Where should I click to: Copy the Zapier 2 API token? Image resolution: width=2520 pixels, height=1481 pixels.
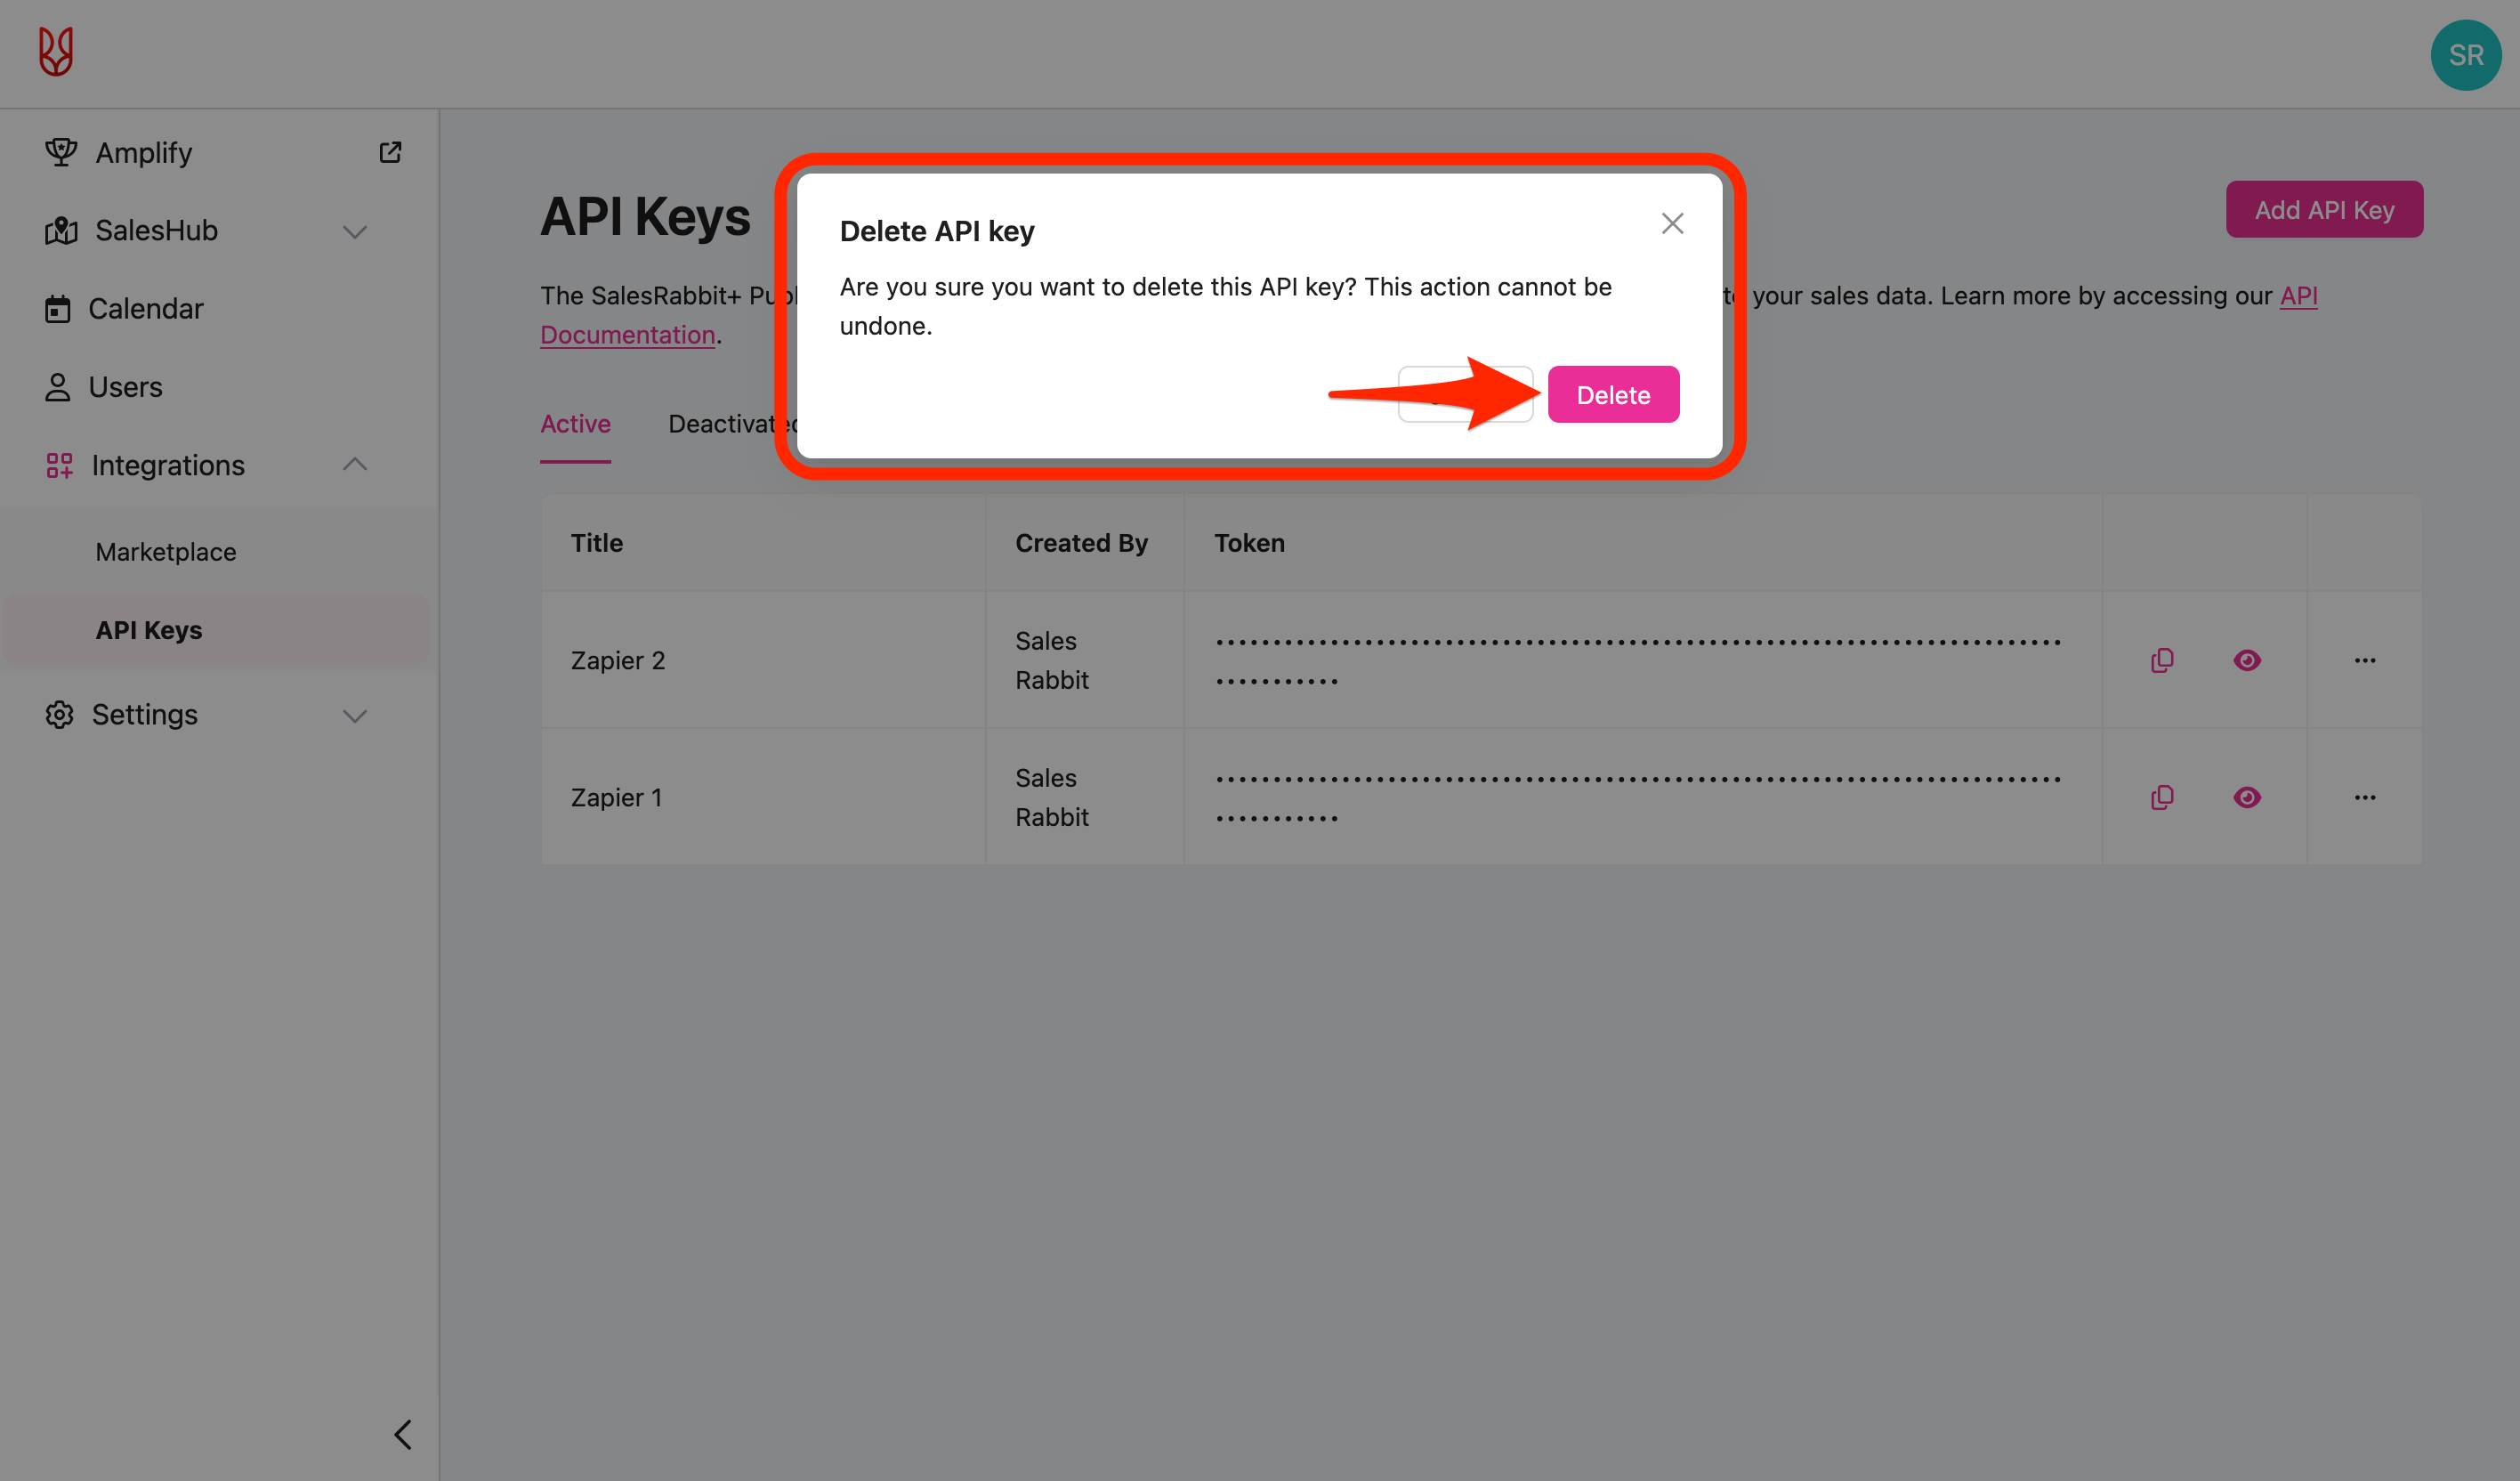[2161, 659]
